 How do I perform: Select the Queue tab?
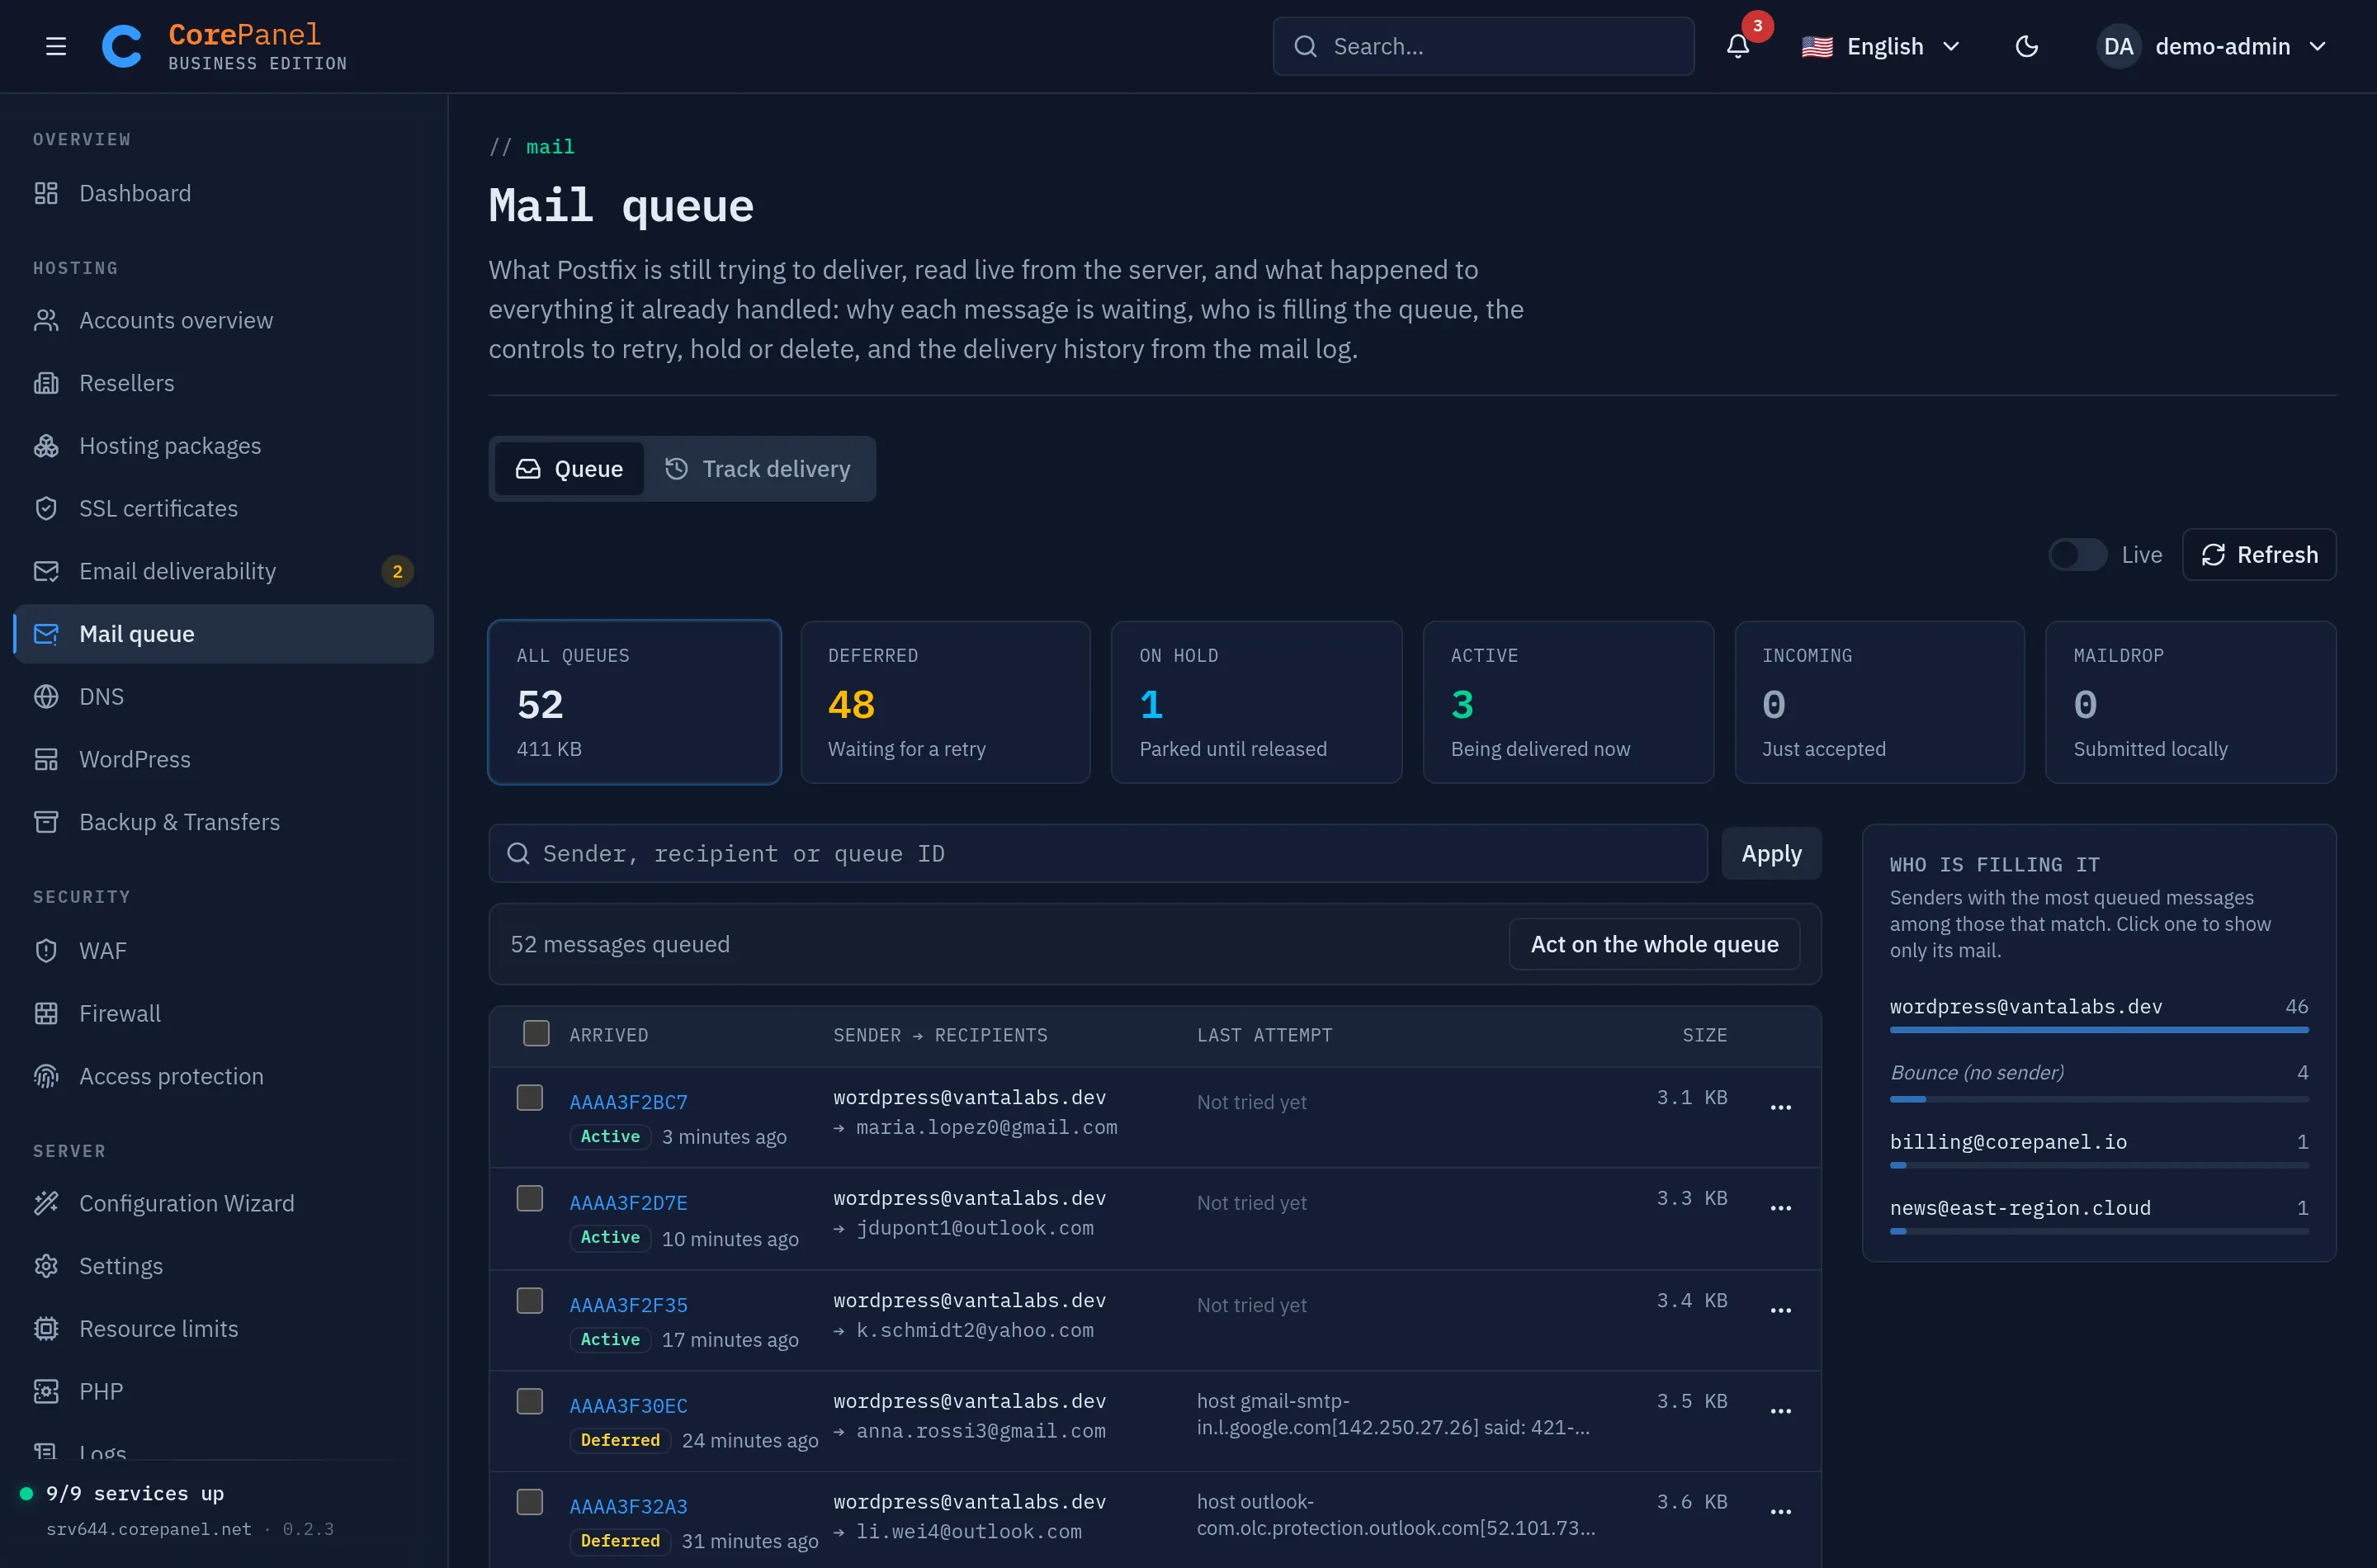pyautogui.click(x=569, y=469)
